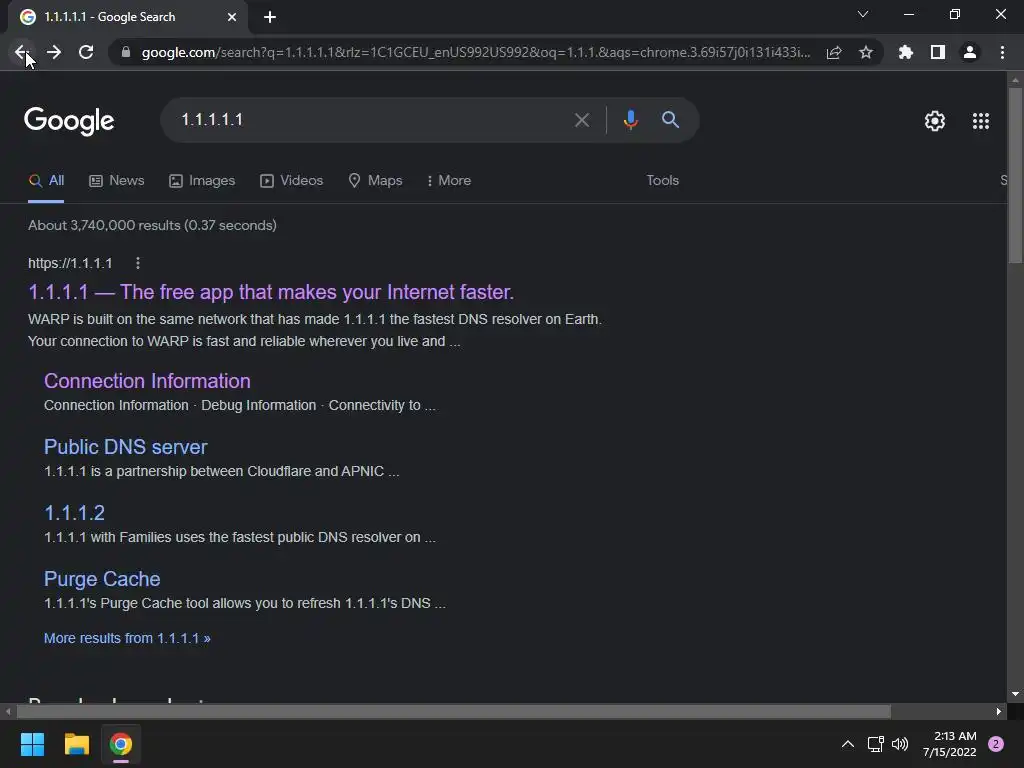The image size is (1024, 768).
Task: Open Chrome three-dot menu
Action: click(1002, 52)
